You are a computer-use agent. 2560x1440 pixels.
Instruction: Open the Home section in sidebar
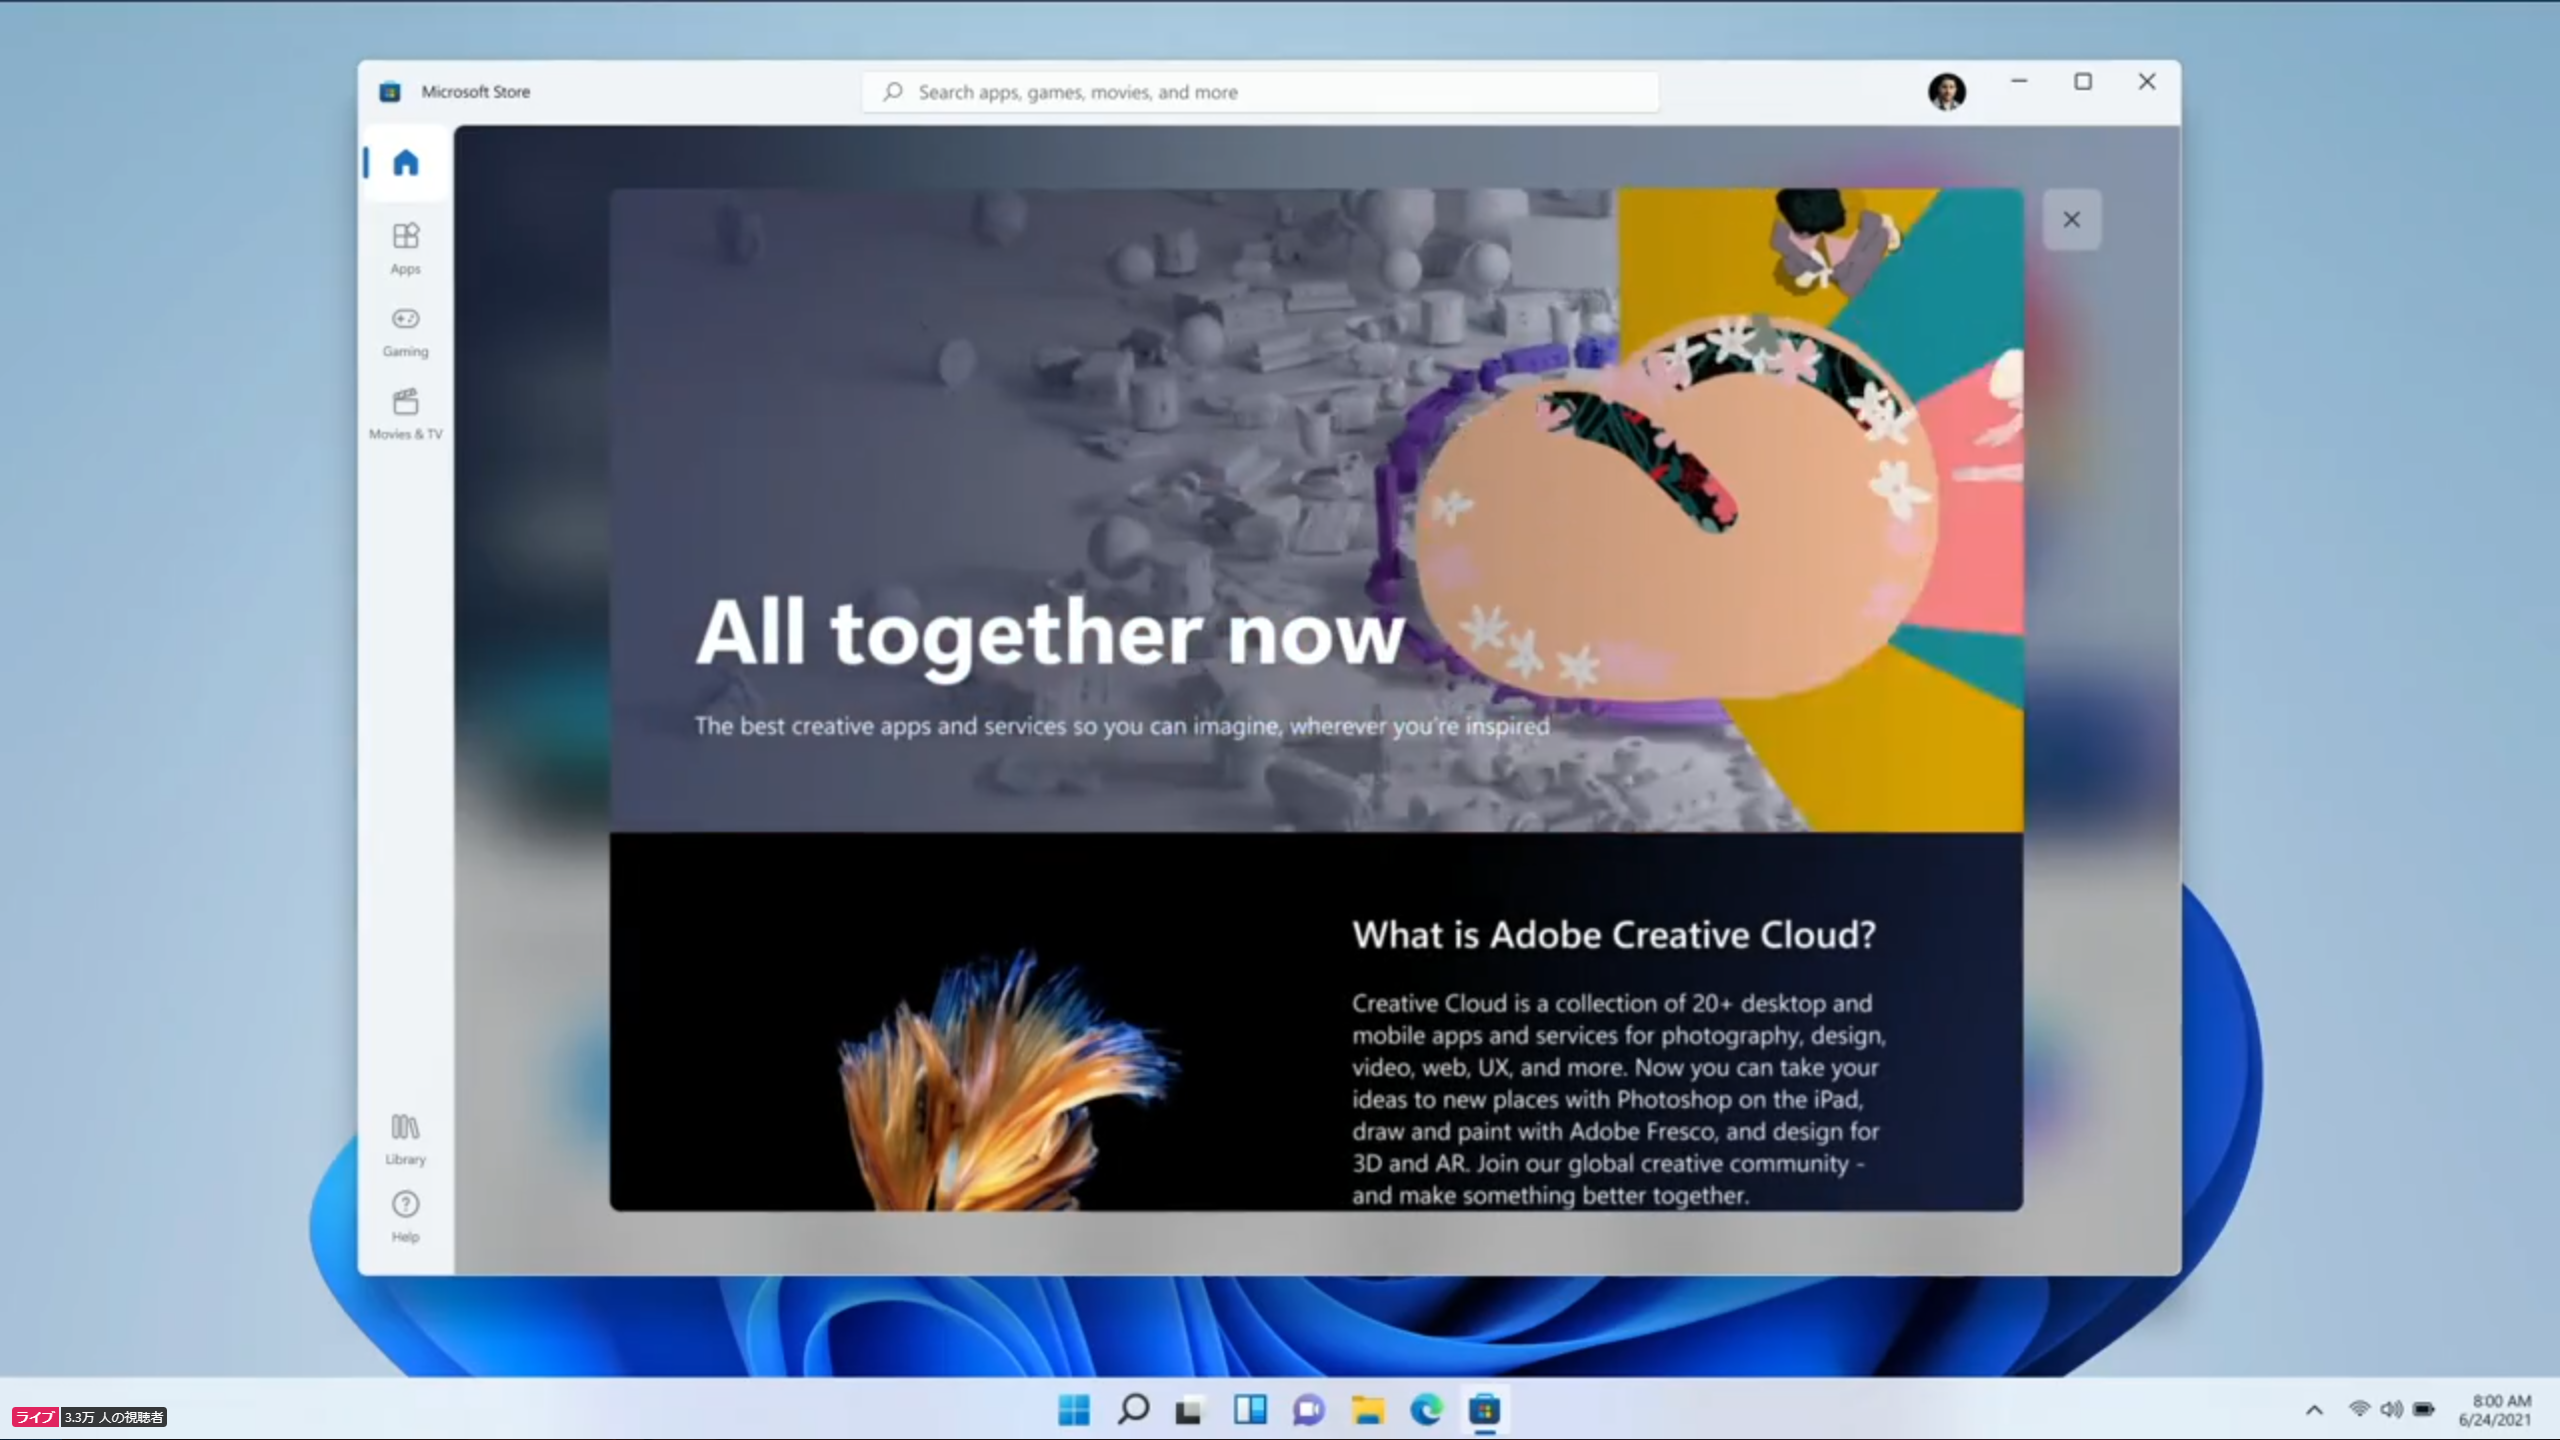click(x=405, y=163)
